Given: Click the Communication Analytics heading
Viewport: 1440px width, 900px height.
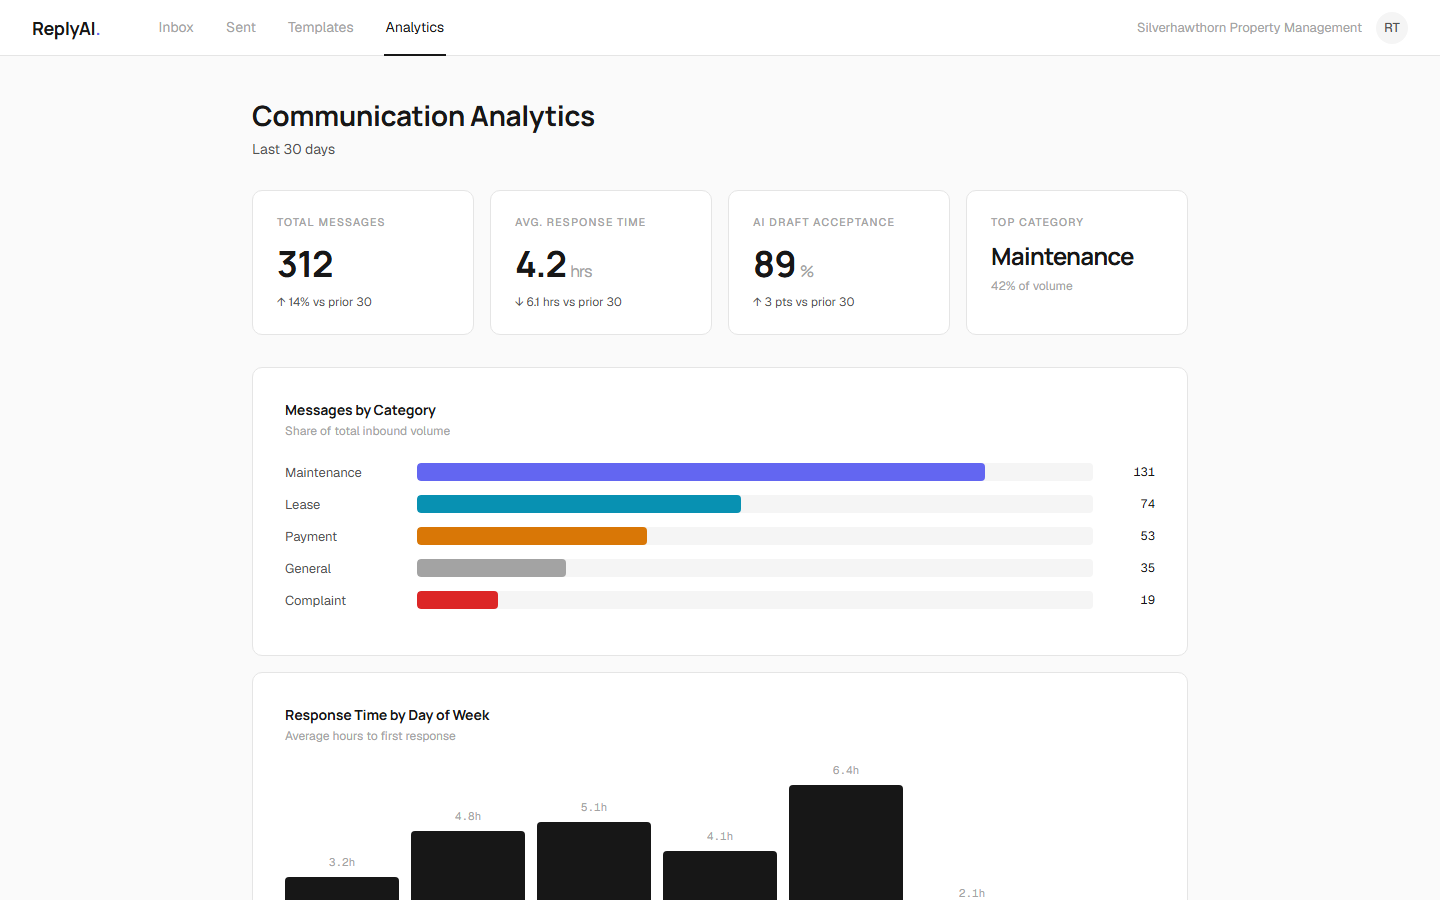Looking at the screenshot, I should (423, 116).
